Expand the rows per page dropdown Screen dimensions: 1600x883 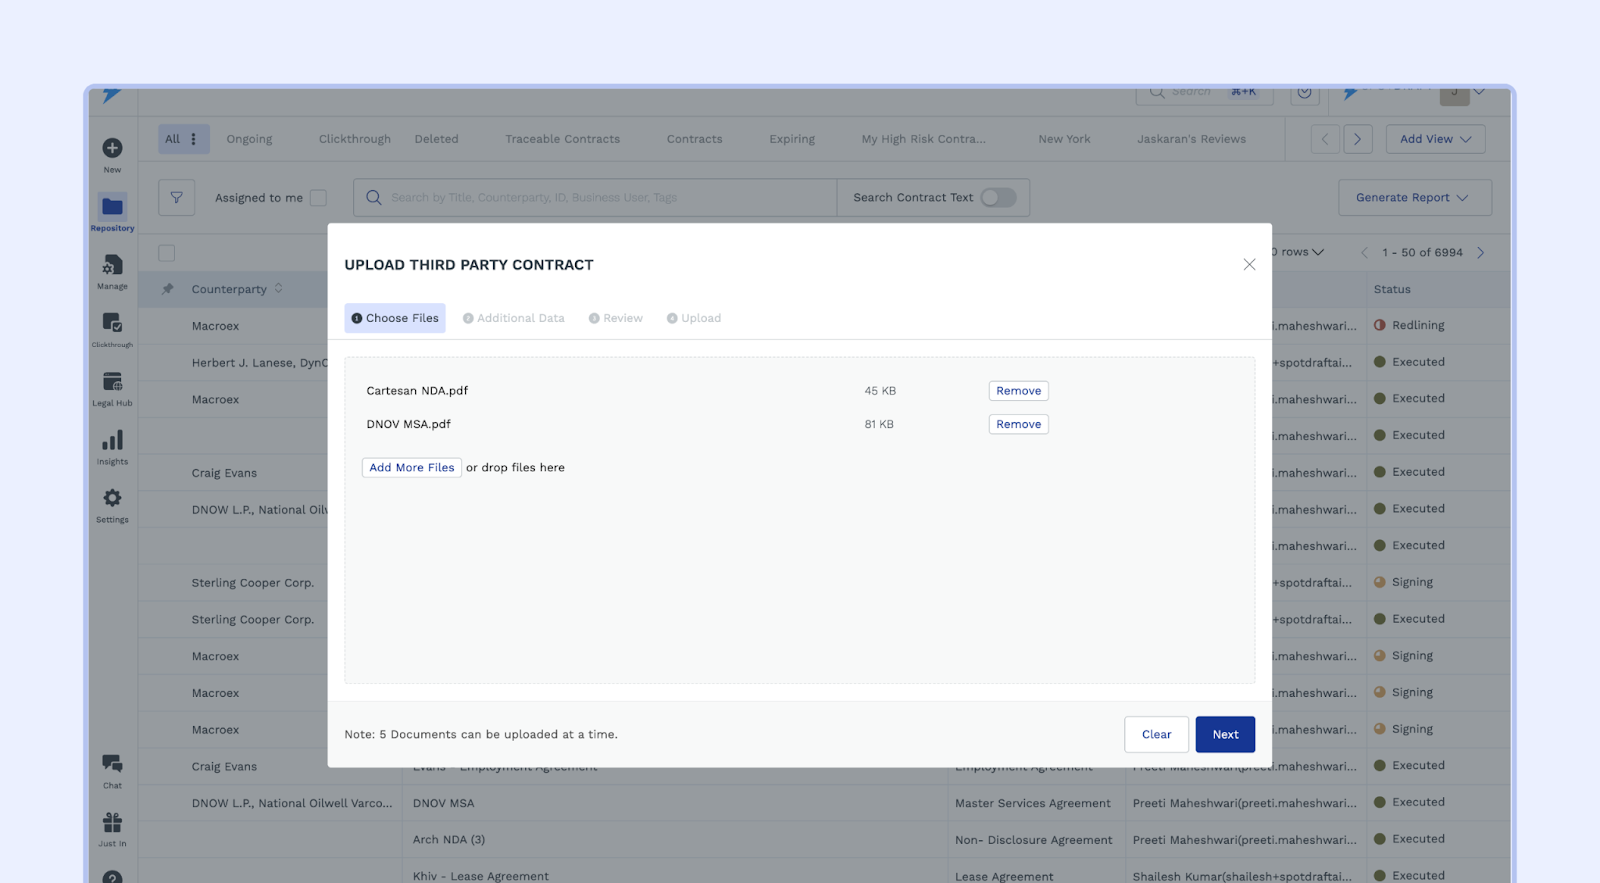tap(1302, 252)
